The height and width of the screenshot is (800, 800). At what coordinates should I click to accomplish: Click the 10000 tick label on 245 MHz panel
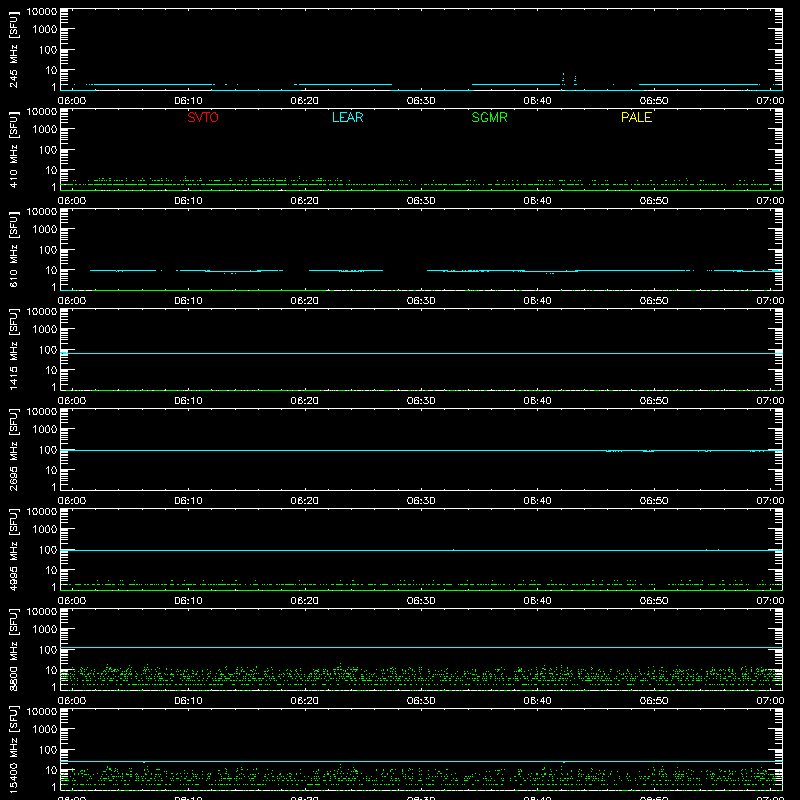tap(42, 12)
